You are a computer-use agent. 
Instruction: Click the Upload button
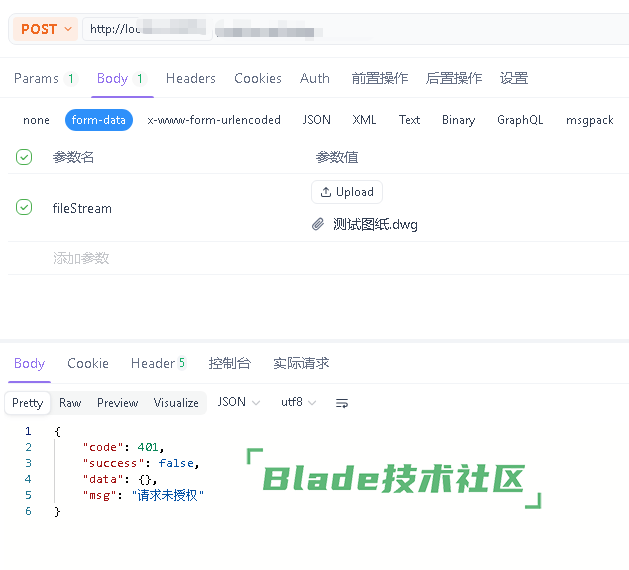coord(347,192)
